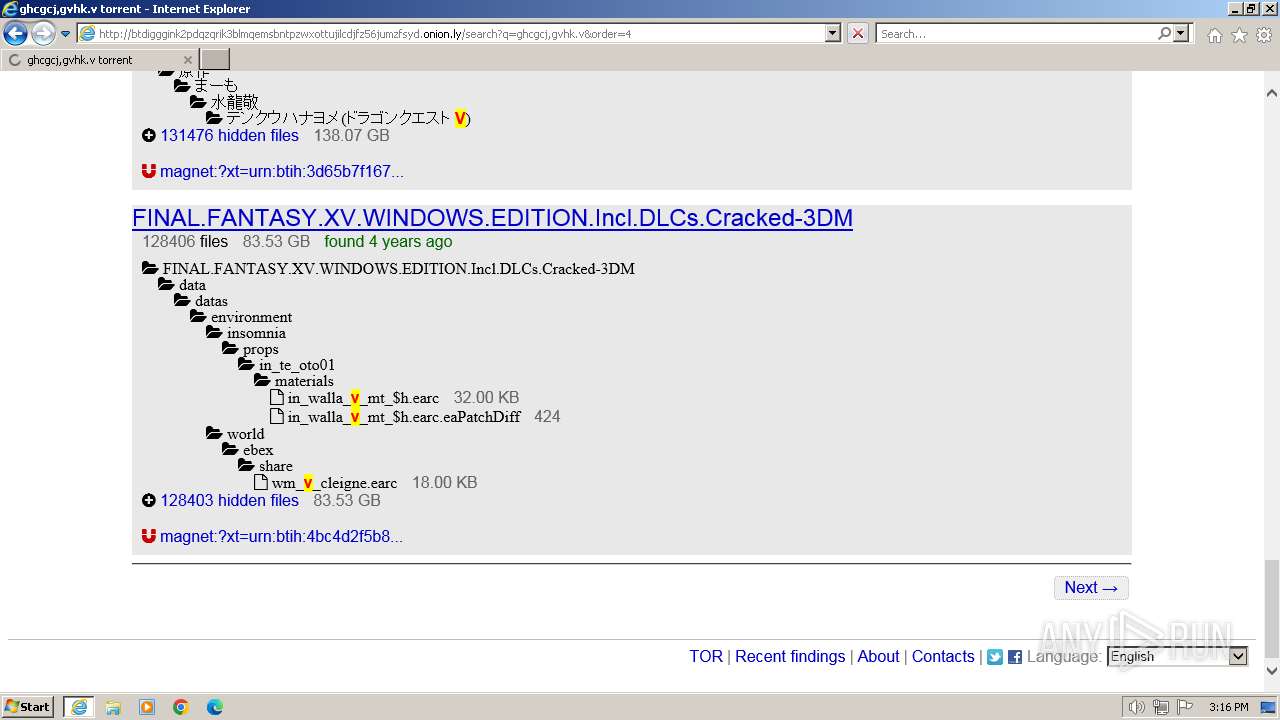
Task: Click file icon of in_walla_v_mt_$h.earc.eaPatchDiff
Action: [277, 416]
